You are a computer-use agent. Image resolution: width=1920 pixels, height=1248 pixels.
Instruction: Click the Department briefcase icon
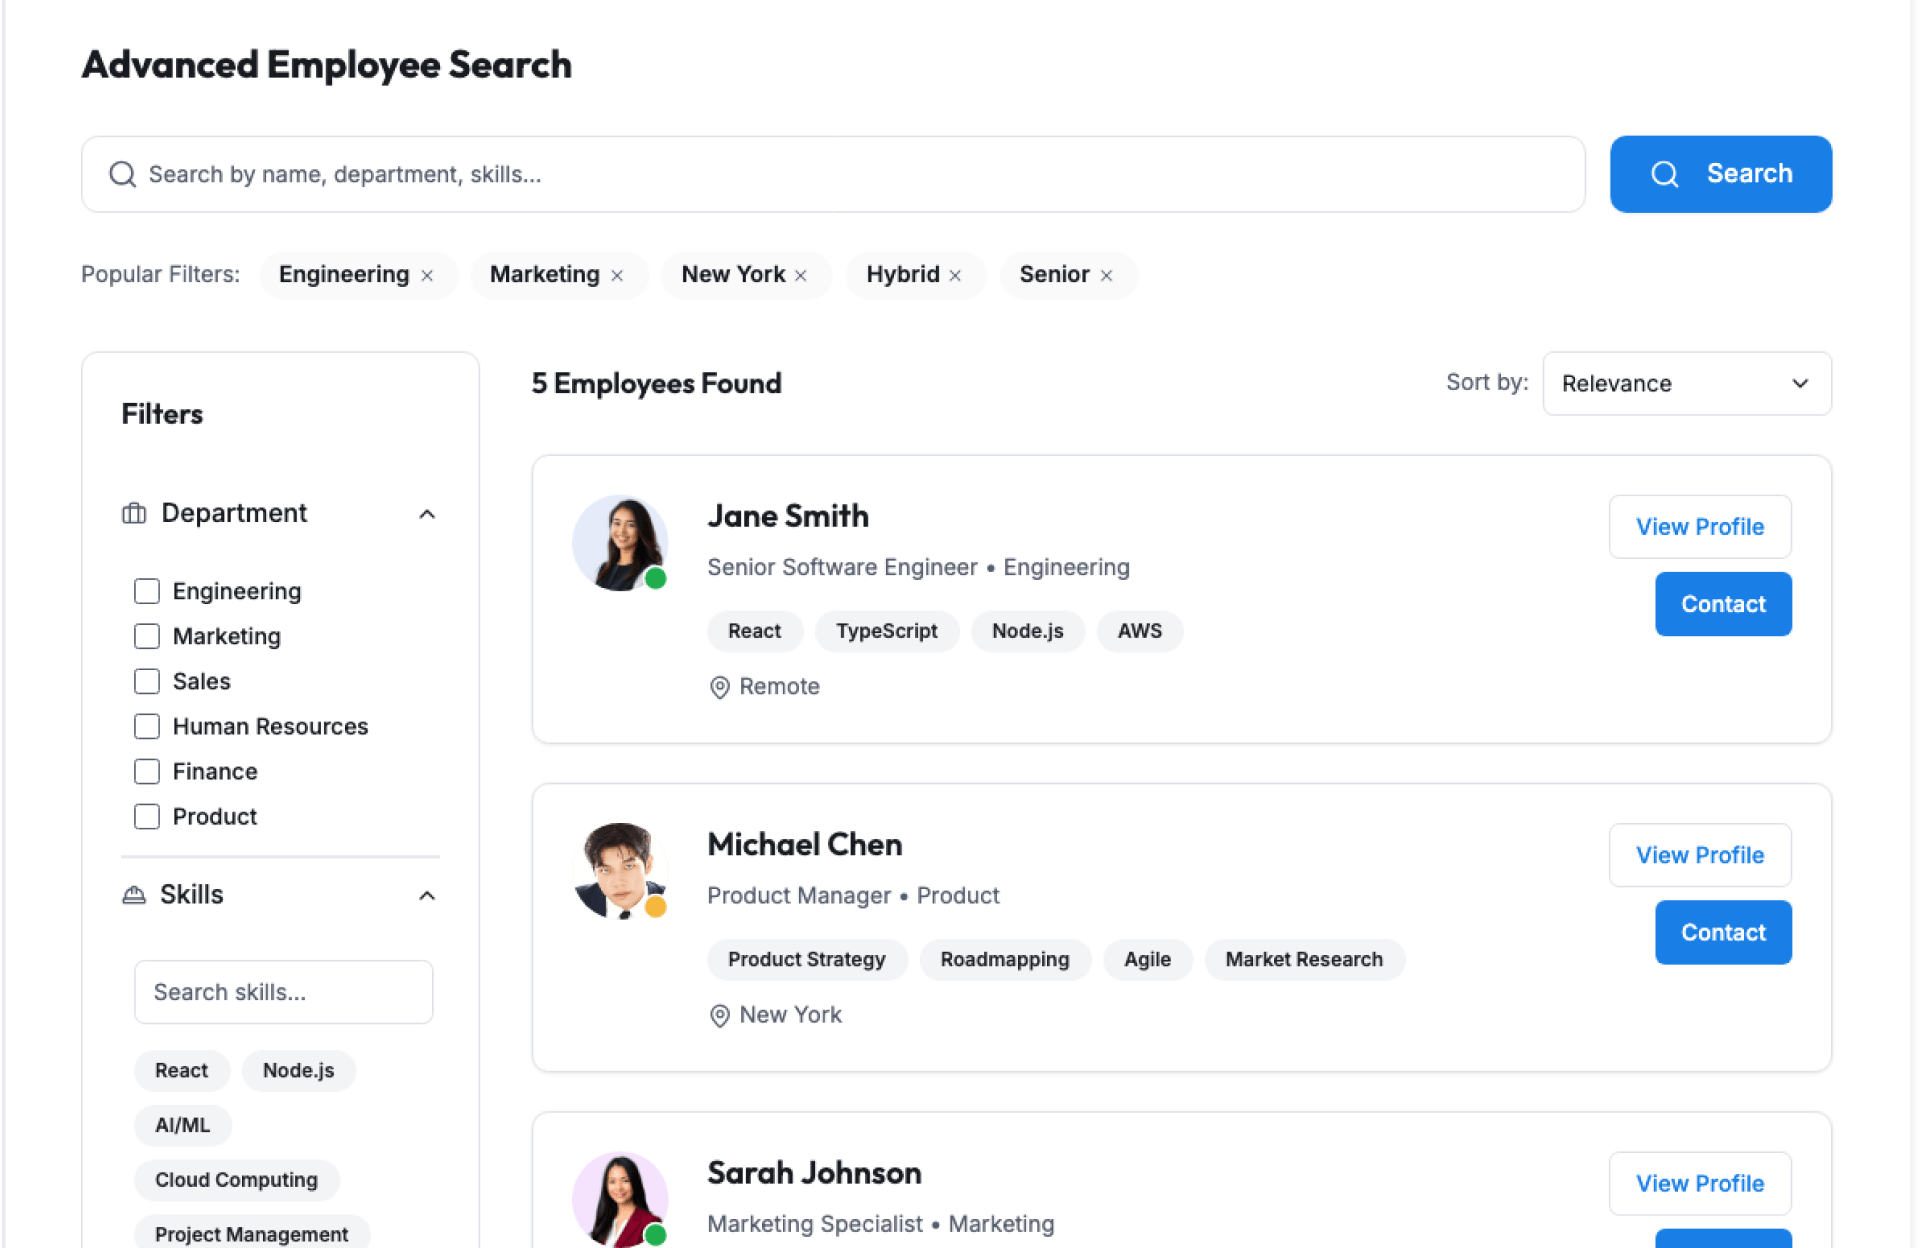(134, 514)
